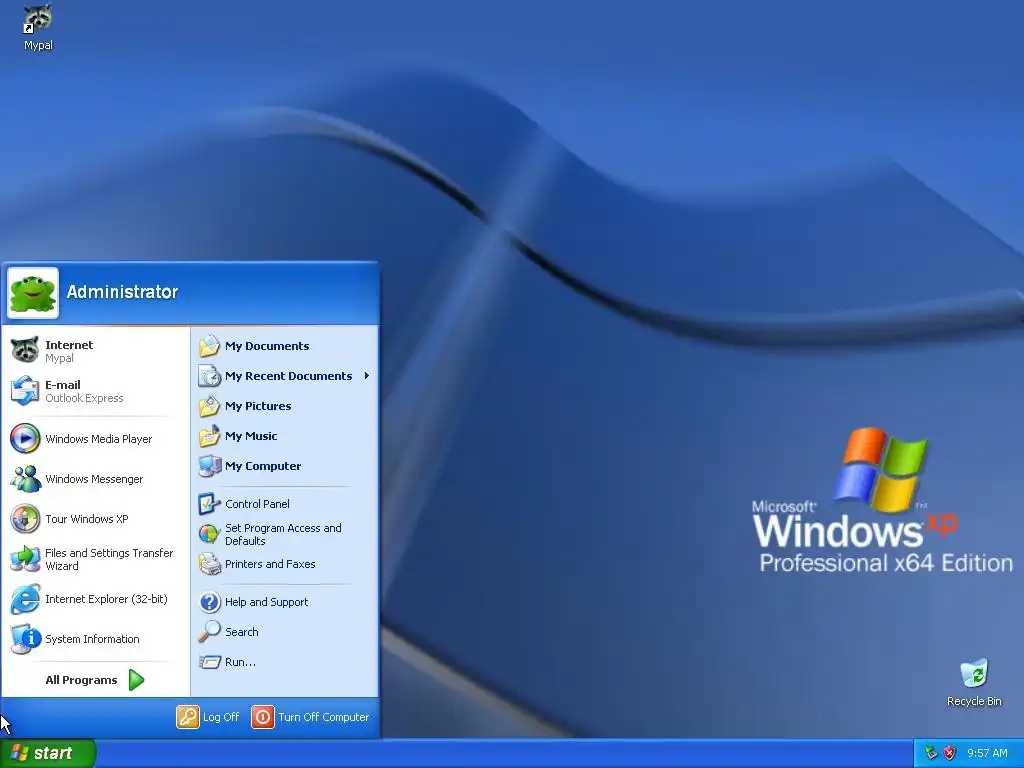This screenshot has width=1024, height=768.
Task: Click My Recent Documents icon
Action: coord(210,376)
